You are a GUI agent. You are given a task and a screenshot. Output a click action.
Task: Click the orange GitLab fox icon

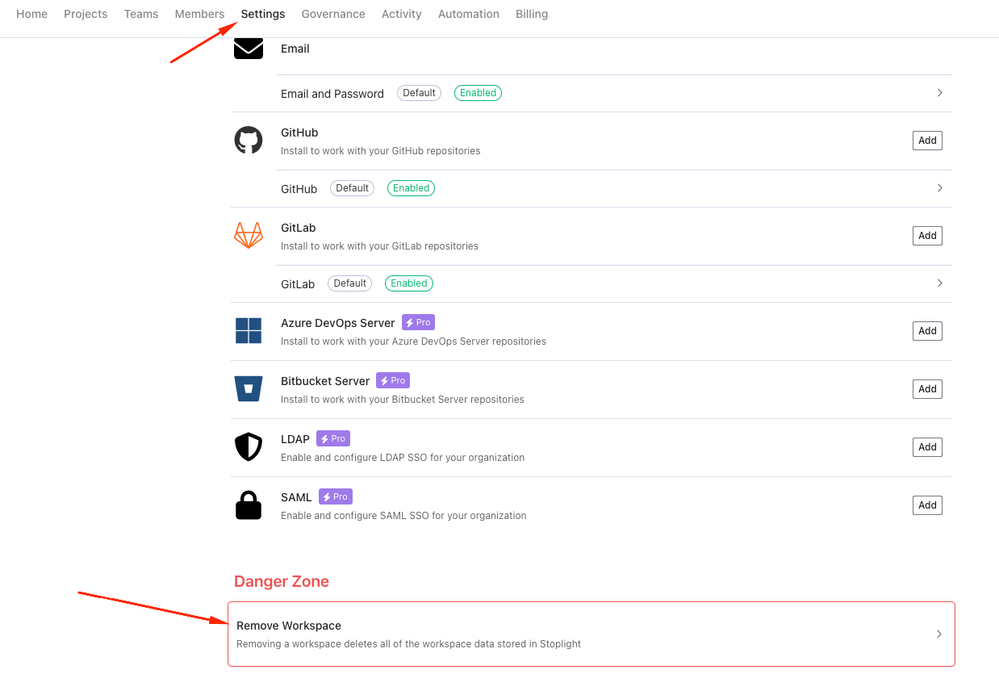(x=248, y=235)
